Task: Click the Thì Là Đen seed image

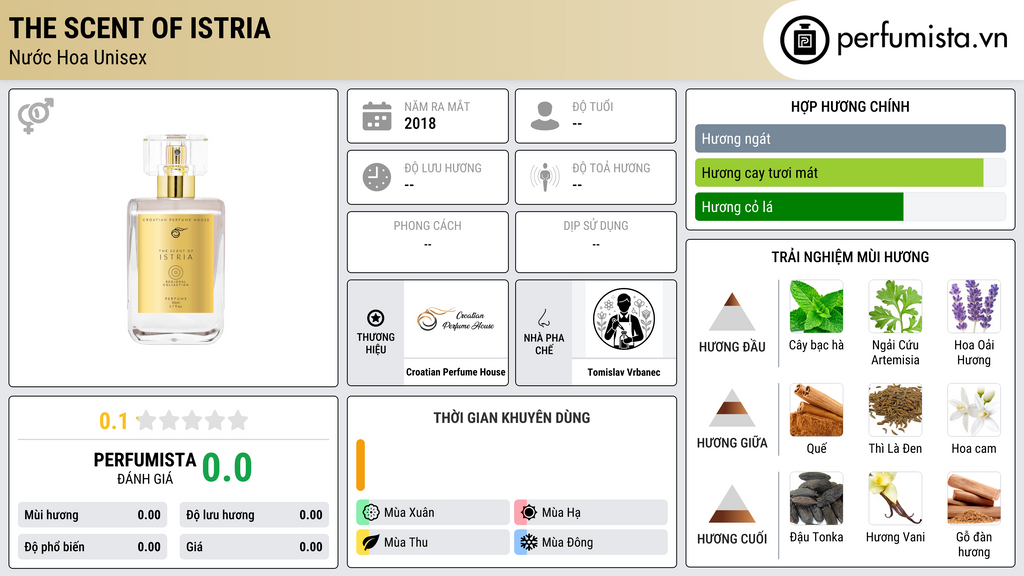Action: click(895, 409)
